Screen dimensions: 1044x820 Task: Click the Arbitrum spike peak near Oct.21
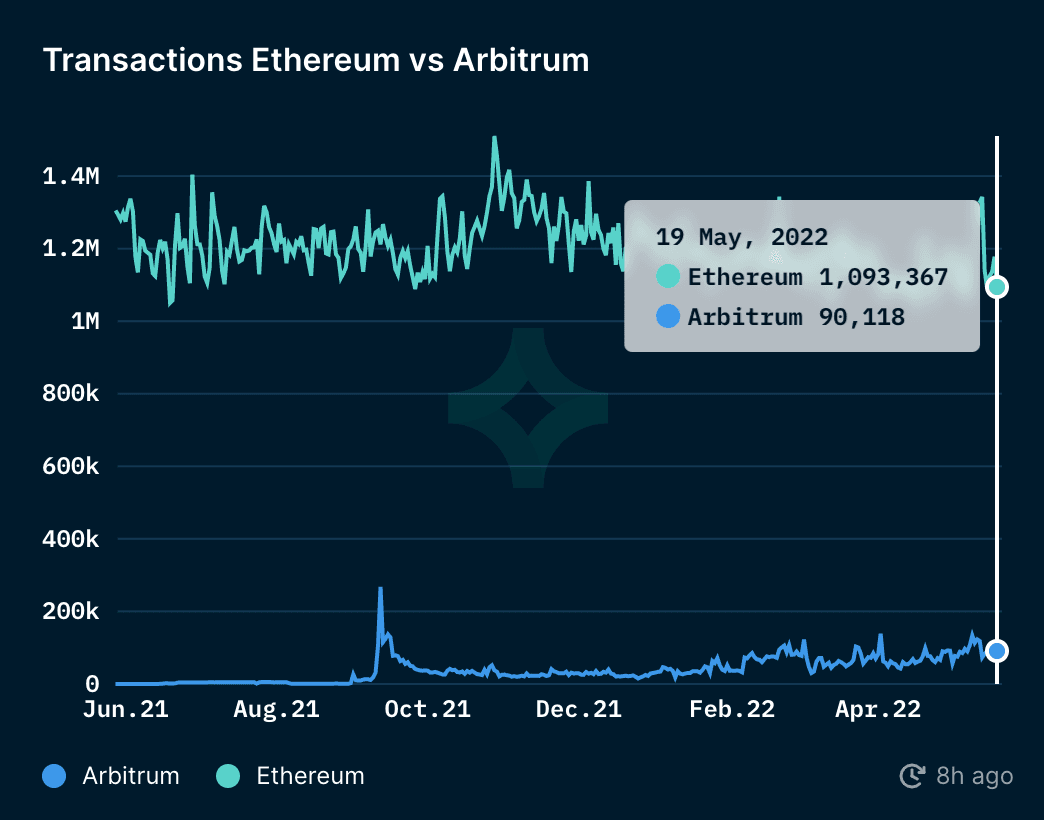[x=380, y=589]
